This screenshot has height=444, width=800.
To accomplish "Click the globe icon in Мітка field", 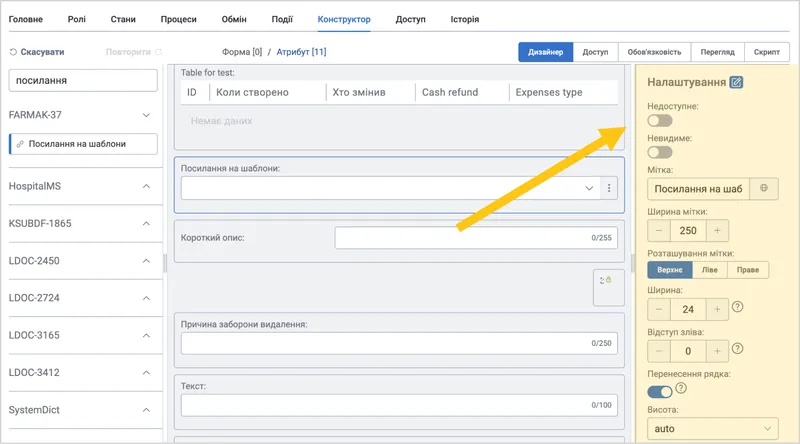I will [x=764, y=188].
